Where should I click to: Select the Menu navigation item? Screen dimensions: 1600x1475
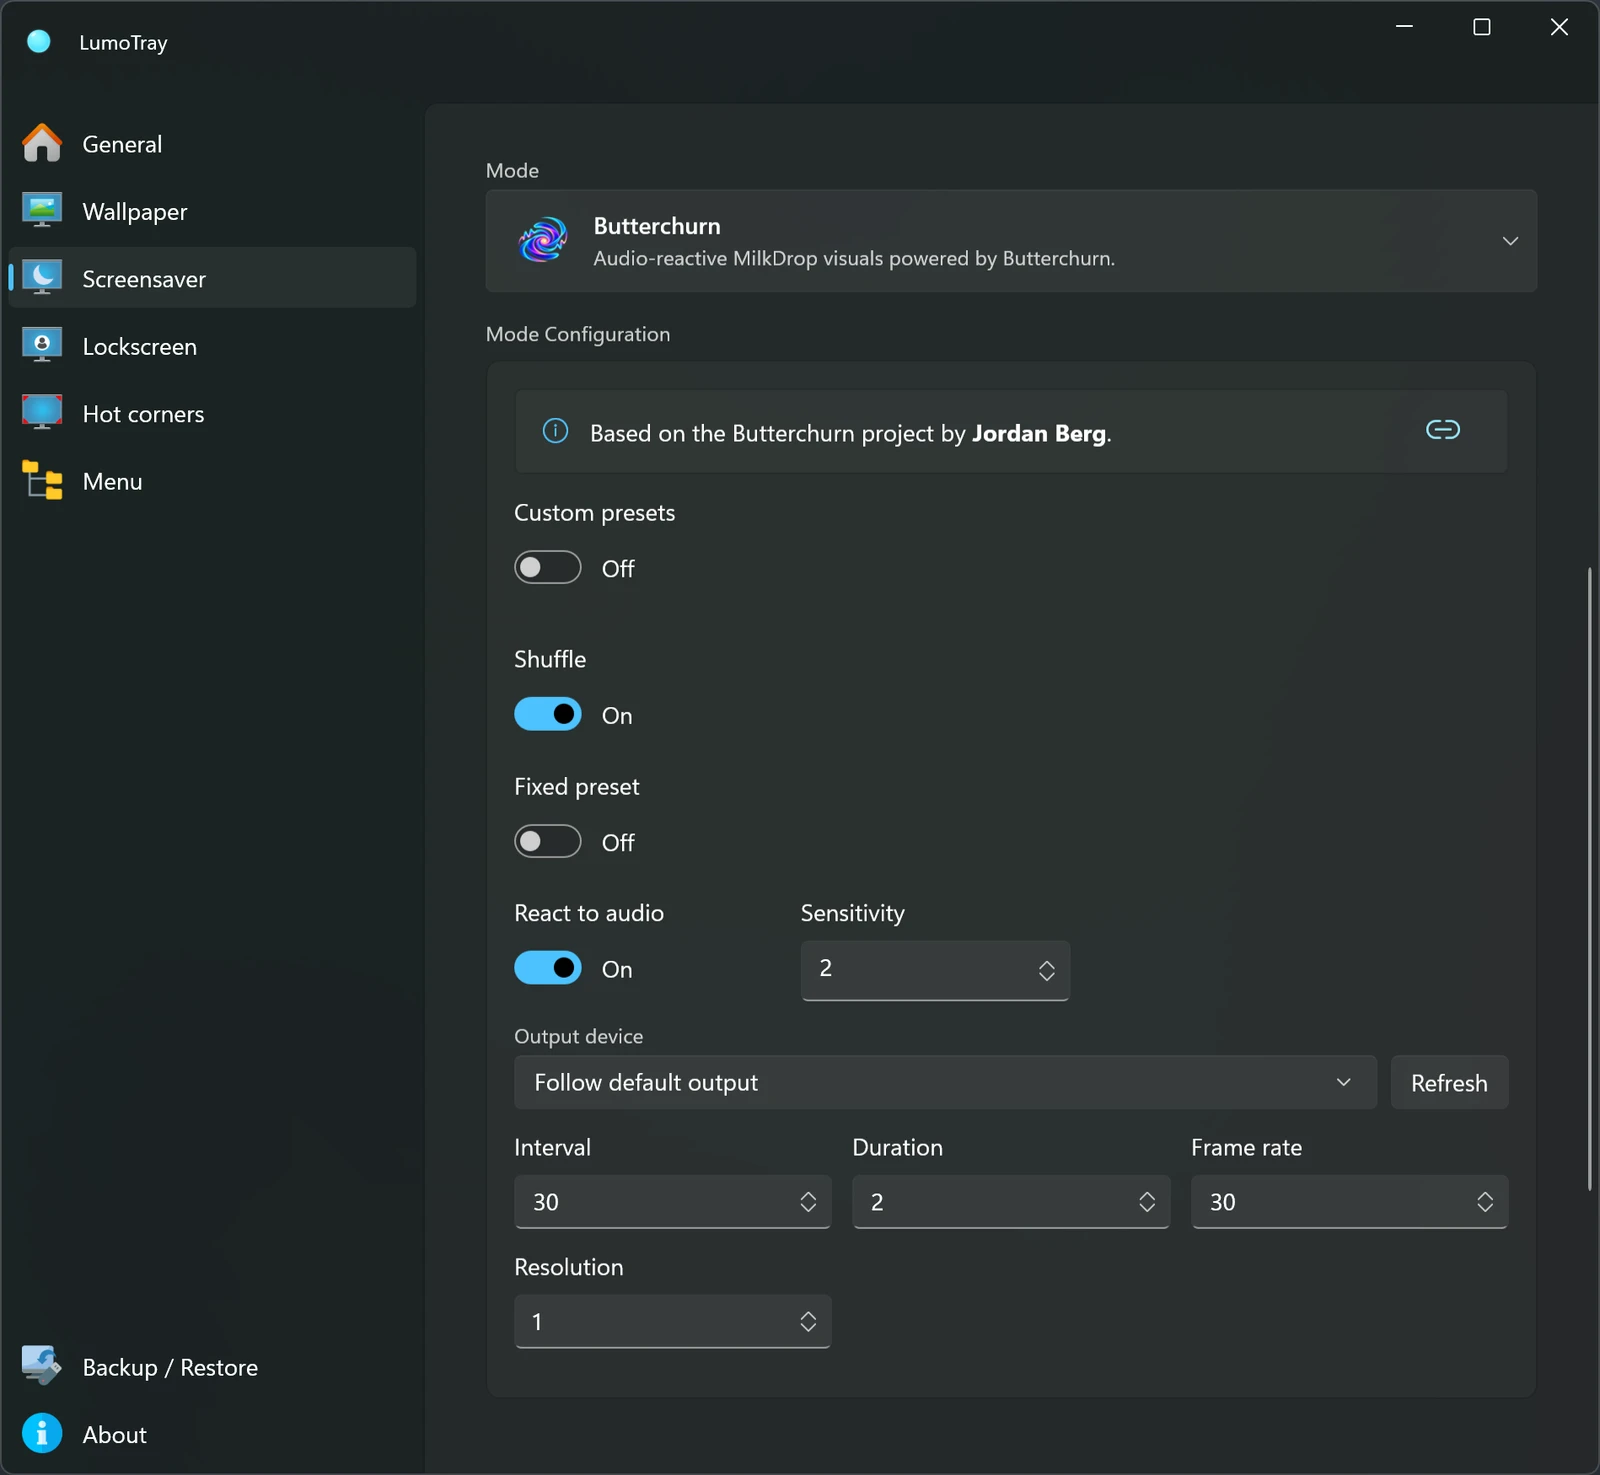click(212, 481)
